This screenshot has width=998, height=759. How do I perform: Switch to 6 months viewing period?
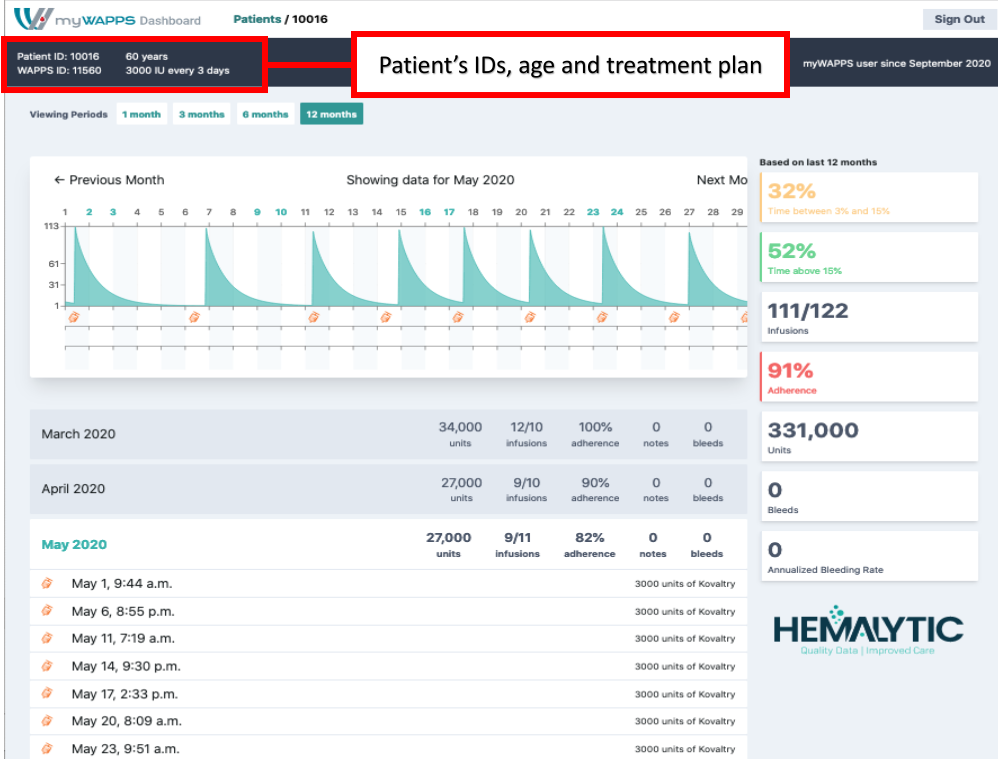pyautogui.click(x=264, y=114)
